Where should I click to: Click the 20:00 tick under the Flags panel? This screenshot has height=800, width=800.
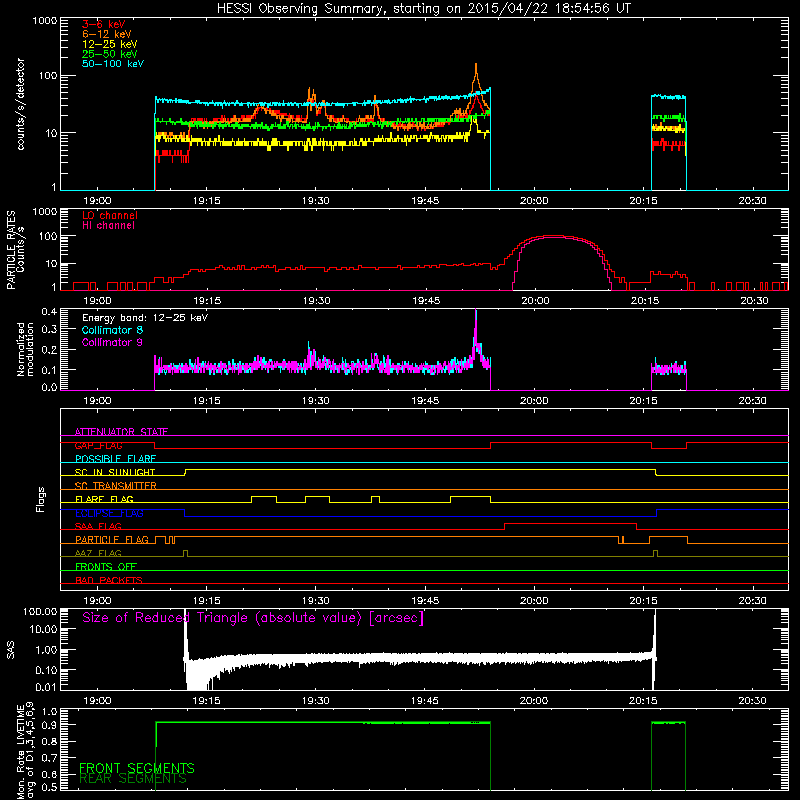point(534,601)
